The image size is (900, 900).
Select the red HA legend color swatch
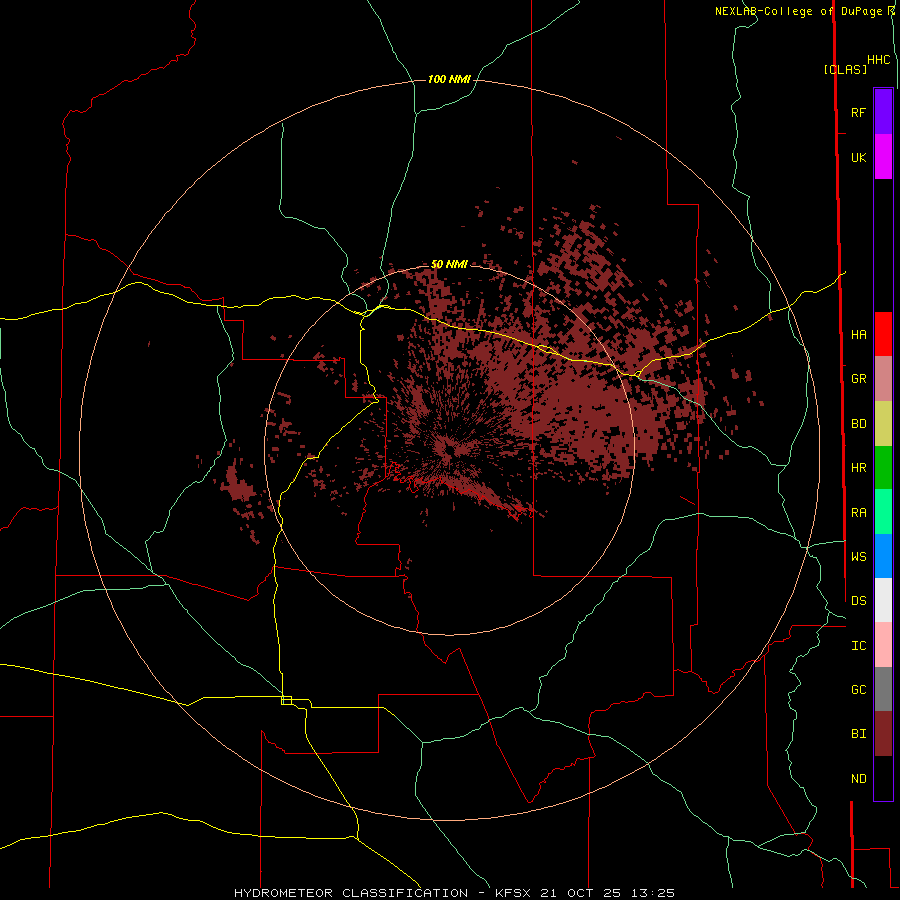pos(883,334)
